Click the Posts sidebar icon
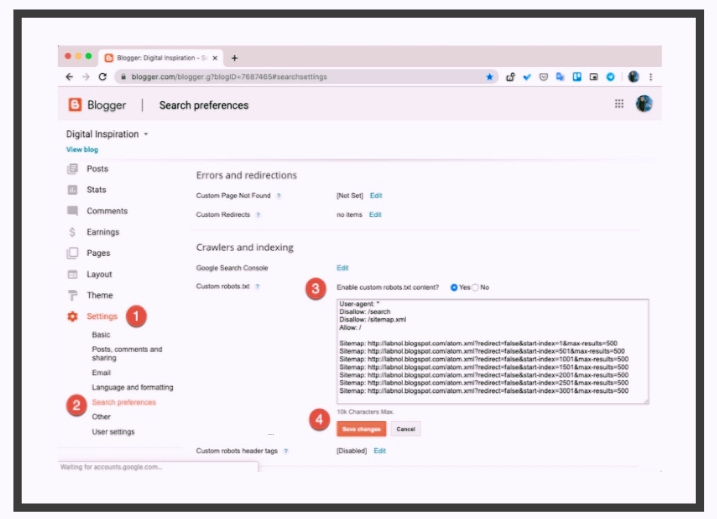This screenshot has height=519, width=717. pos(72,169)
